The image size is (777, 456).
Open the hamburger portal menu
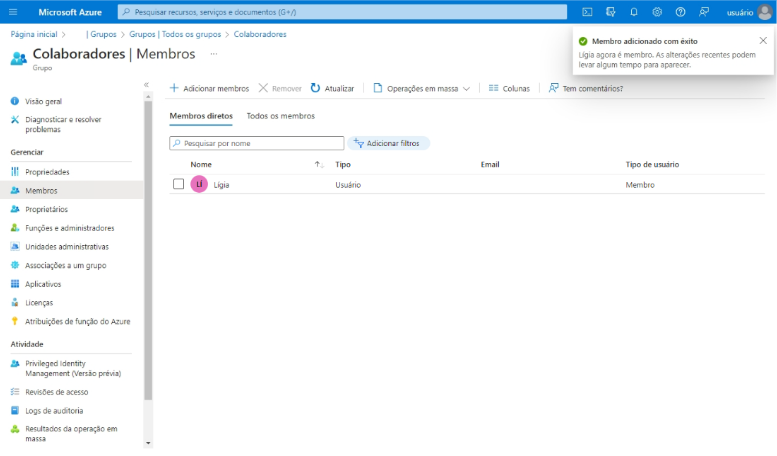point(13,12)
